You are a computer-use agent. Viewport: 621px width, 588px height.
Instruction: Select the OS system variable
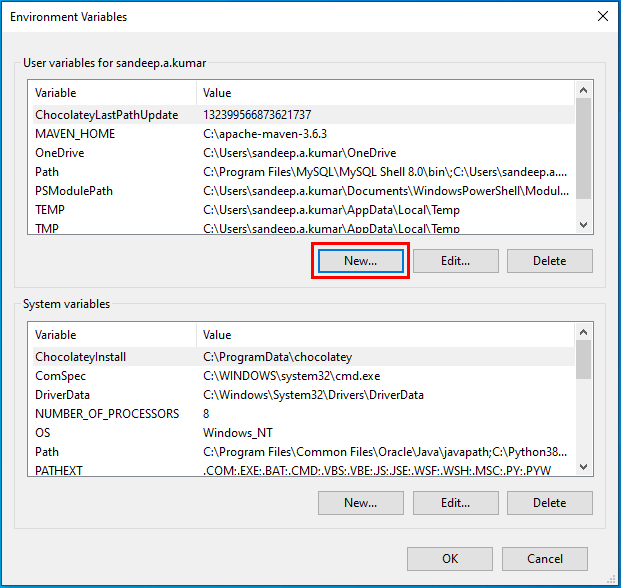303,433
